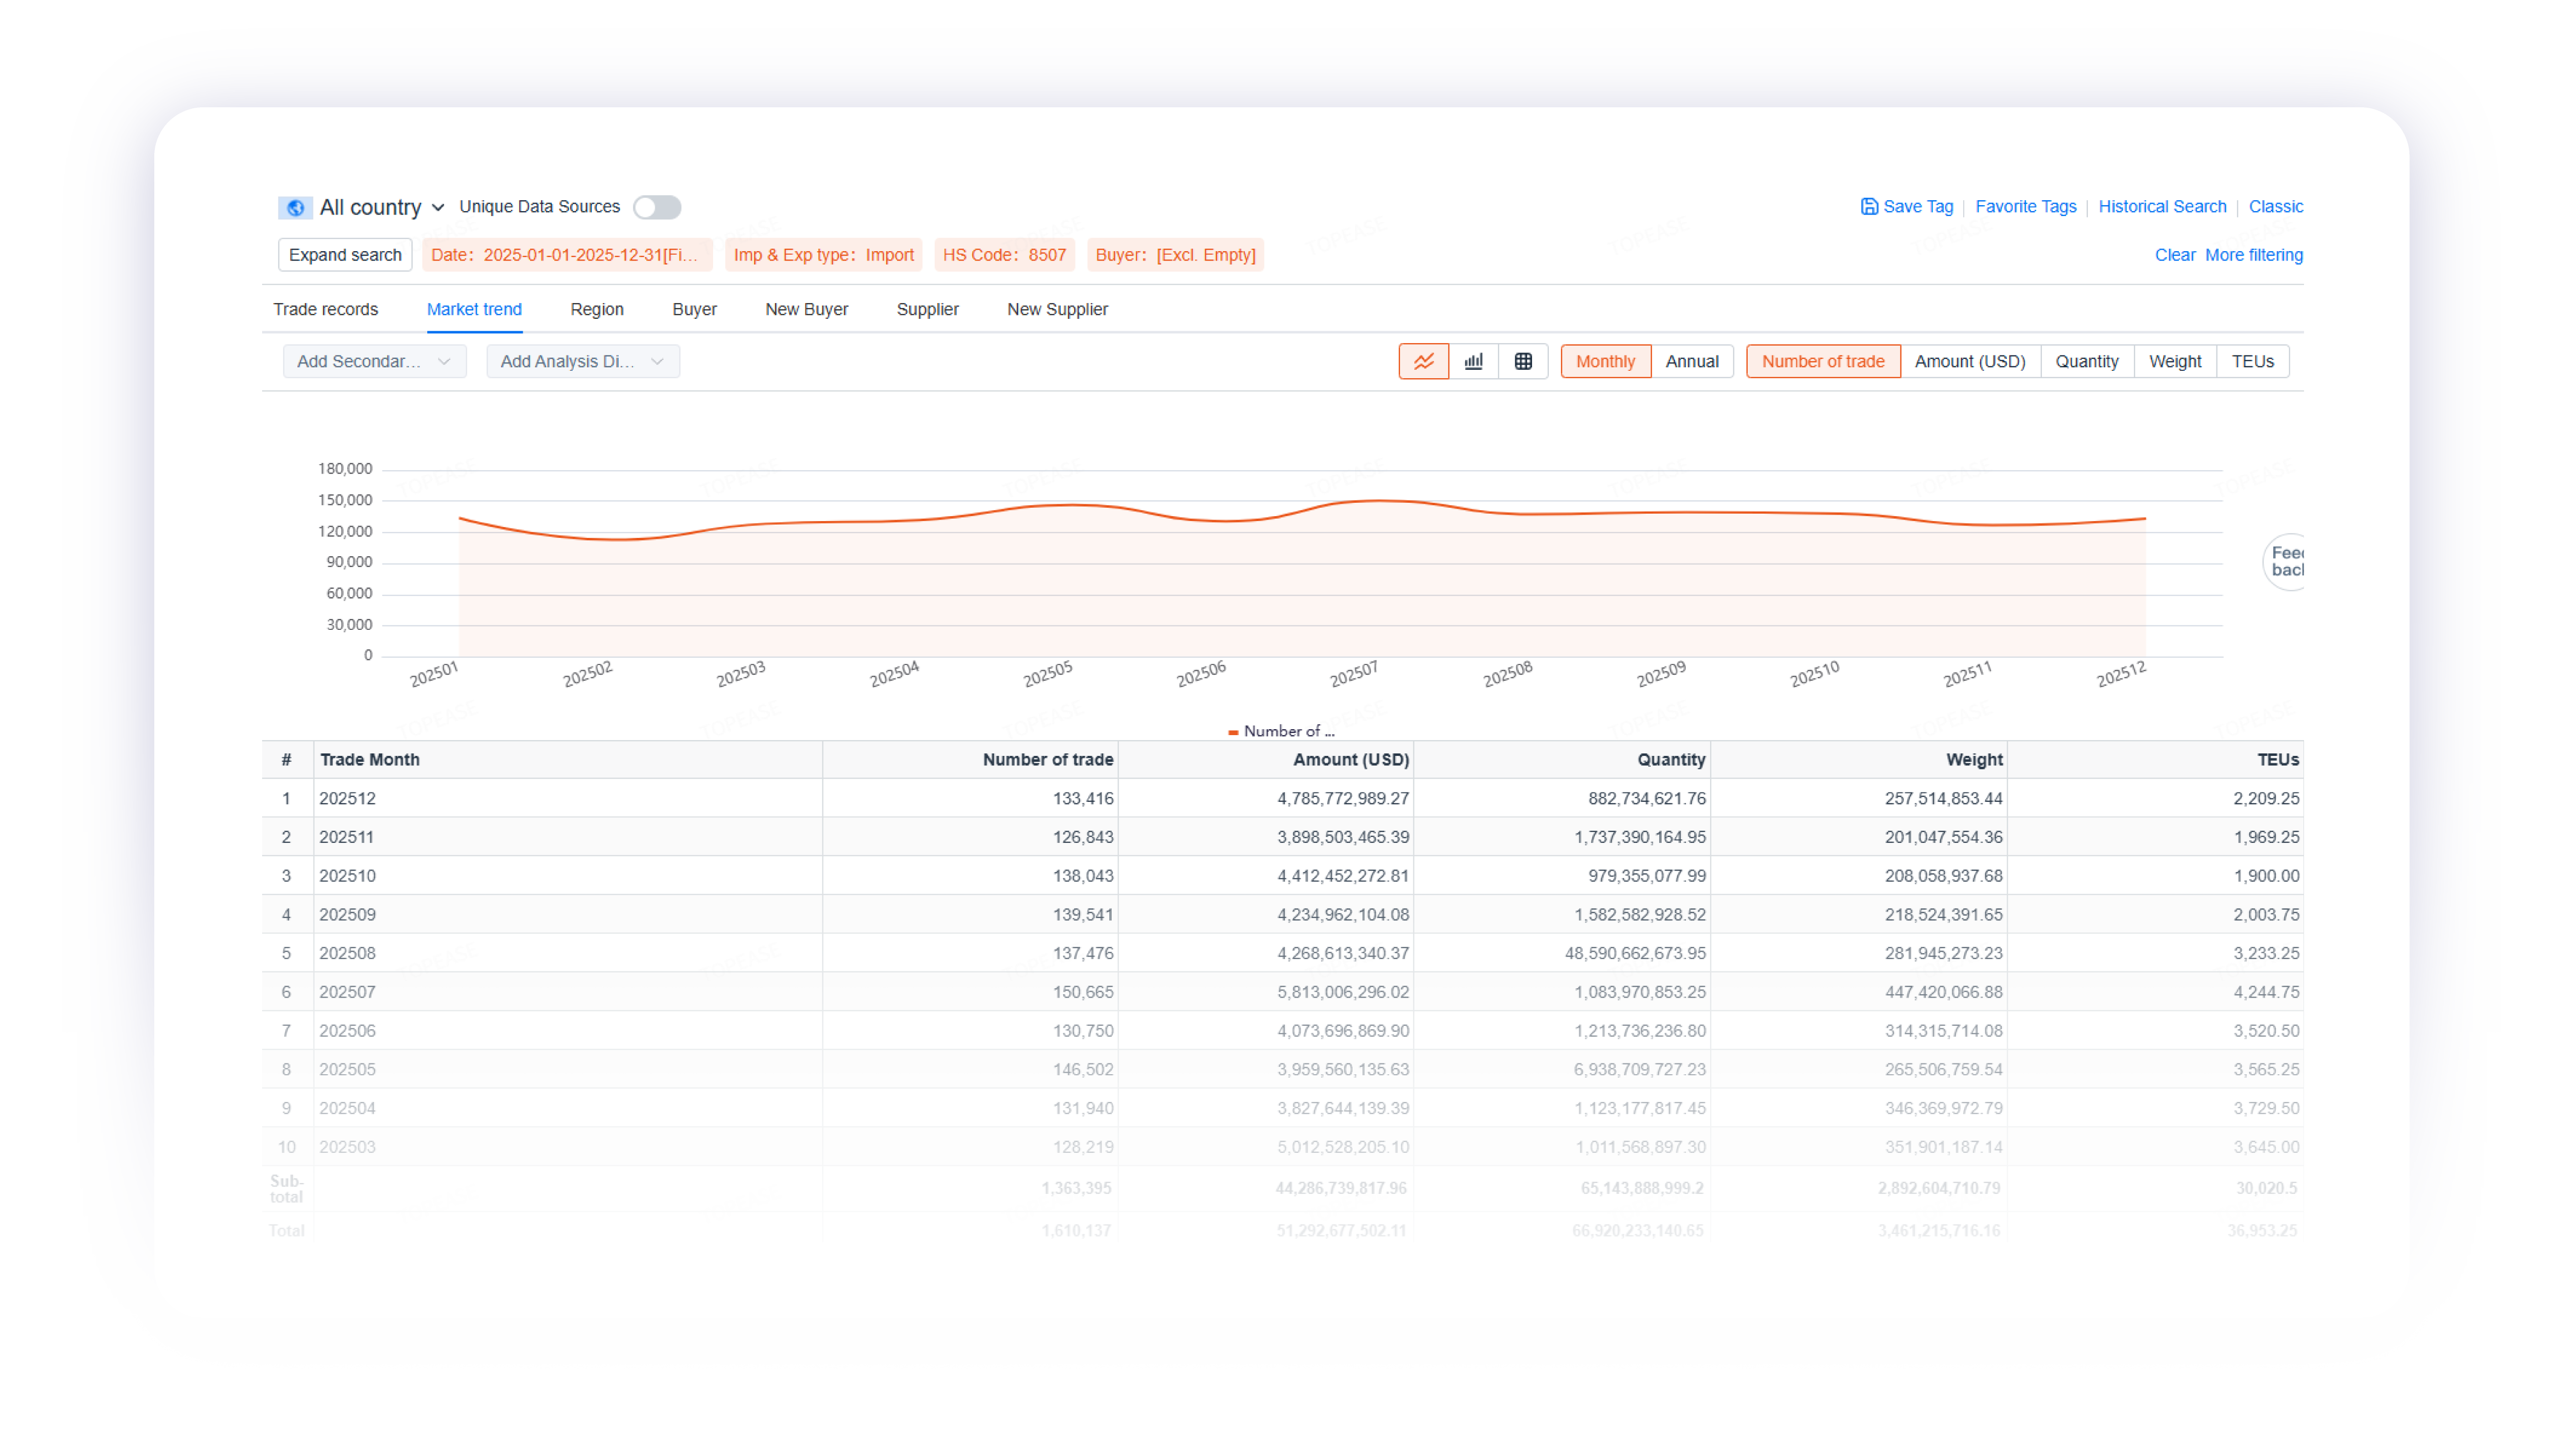Click the Expand search button
The width and height of the screenshot is (2576, 1449).
coord(345,255)
